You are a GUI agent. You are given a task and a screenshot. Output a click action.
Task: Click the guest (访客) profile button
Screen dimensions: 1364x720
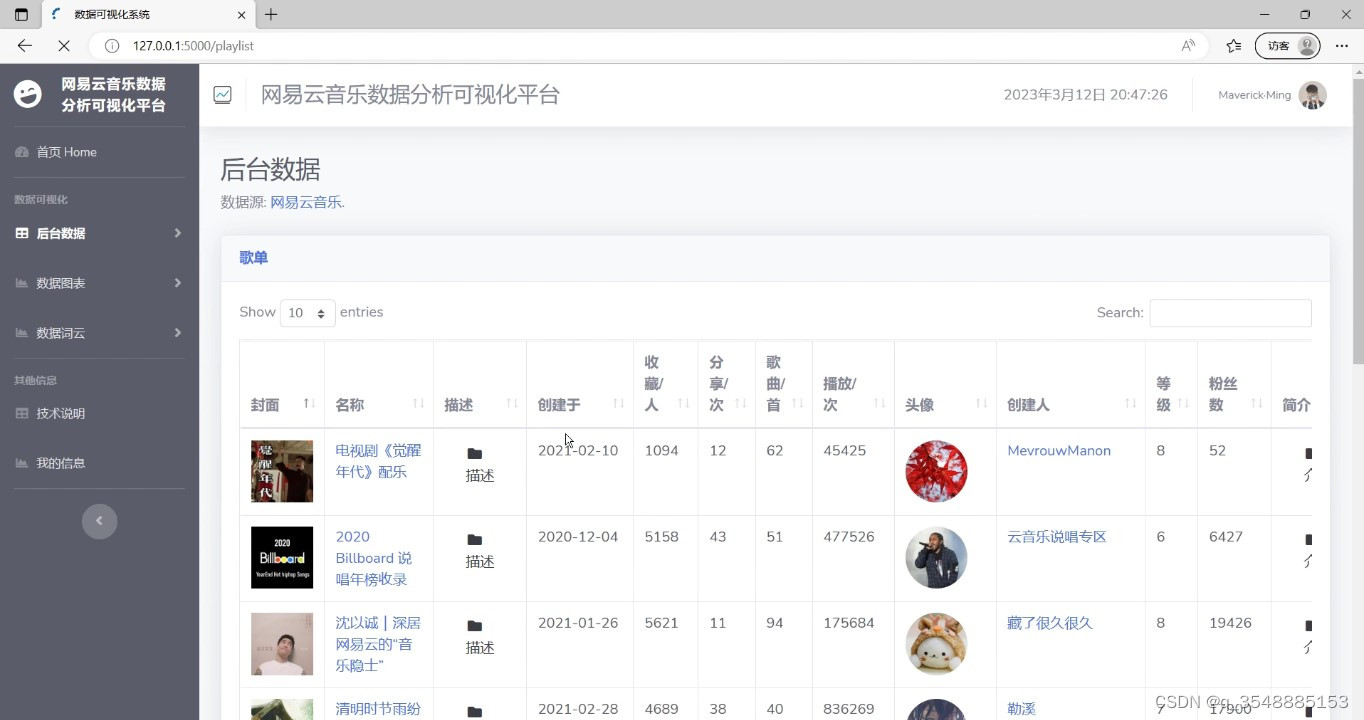(1288, 46)
